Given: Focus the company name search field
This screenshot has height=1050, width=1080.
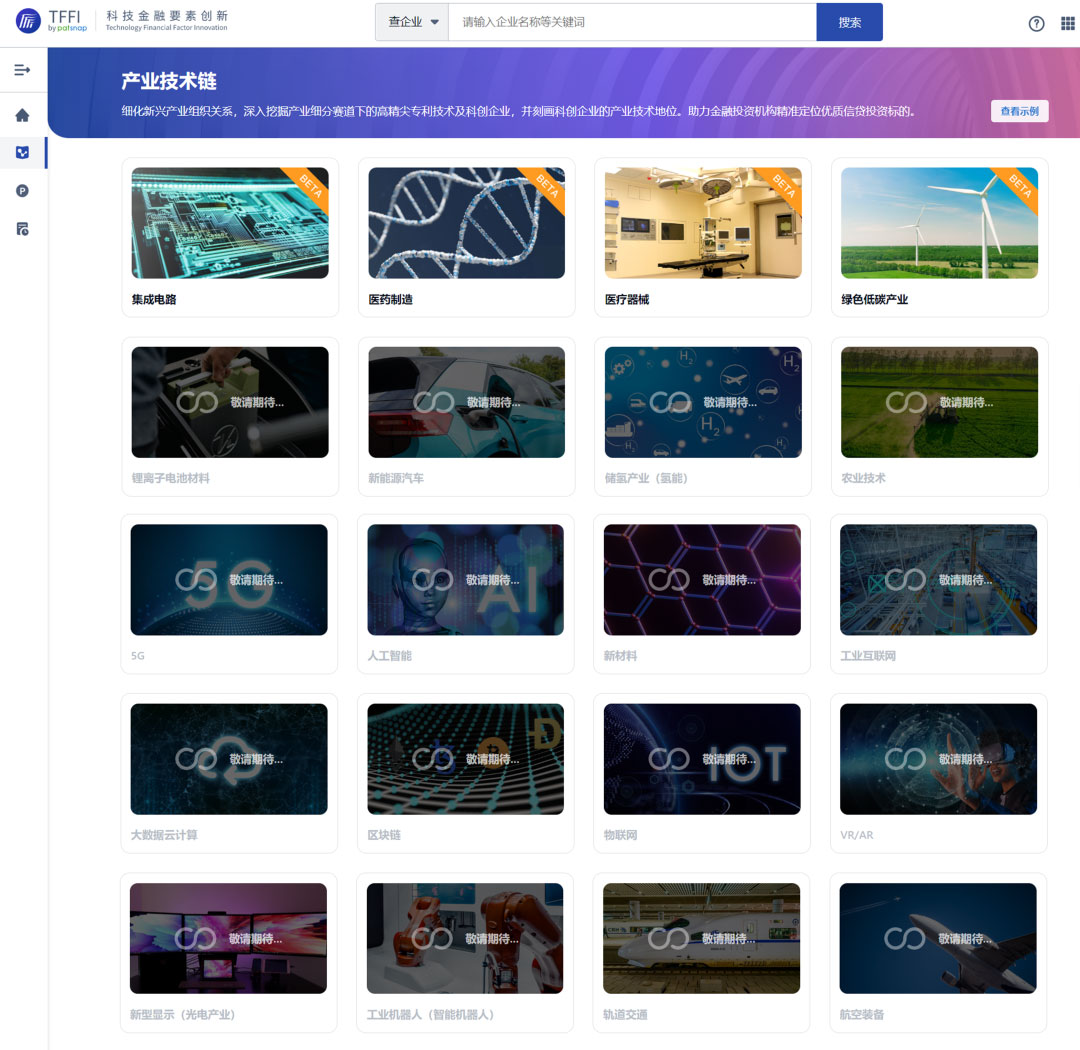Looking at the screenshot, I should click(x=632, y=22).
